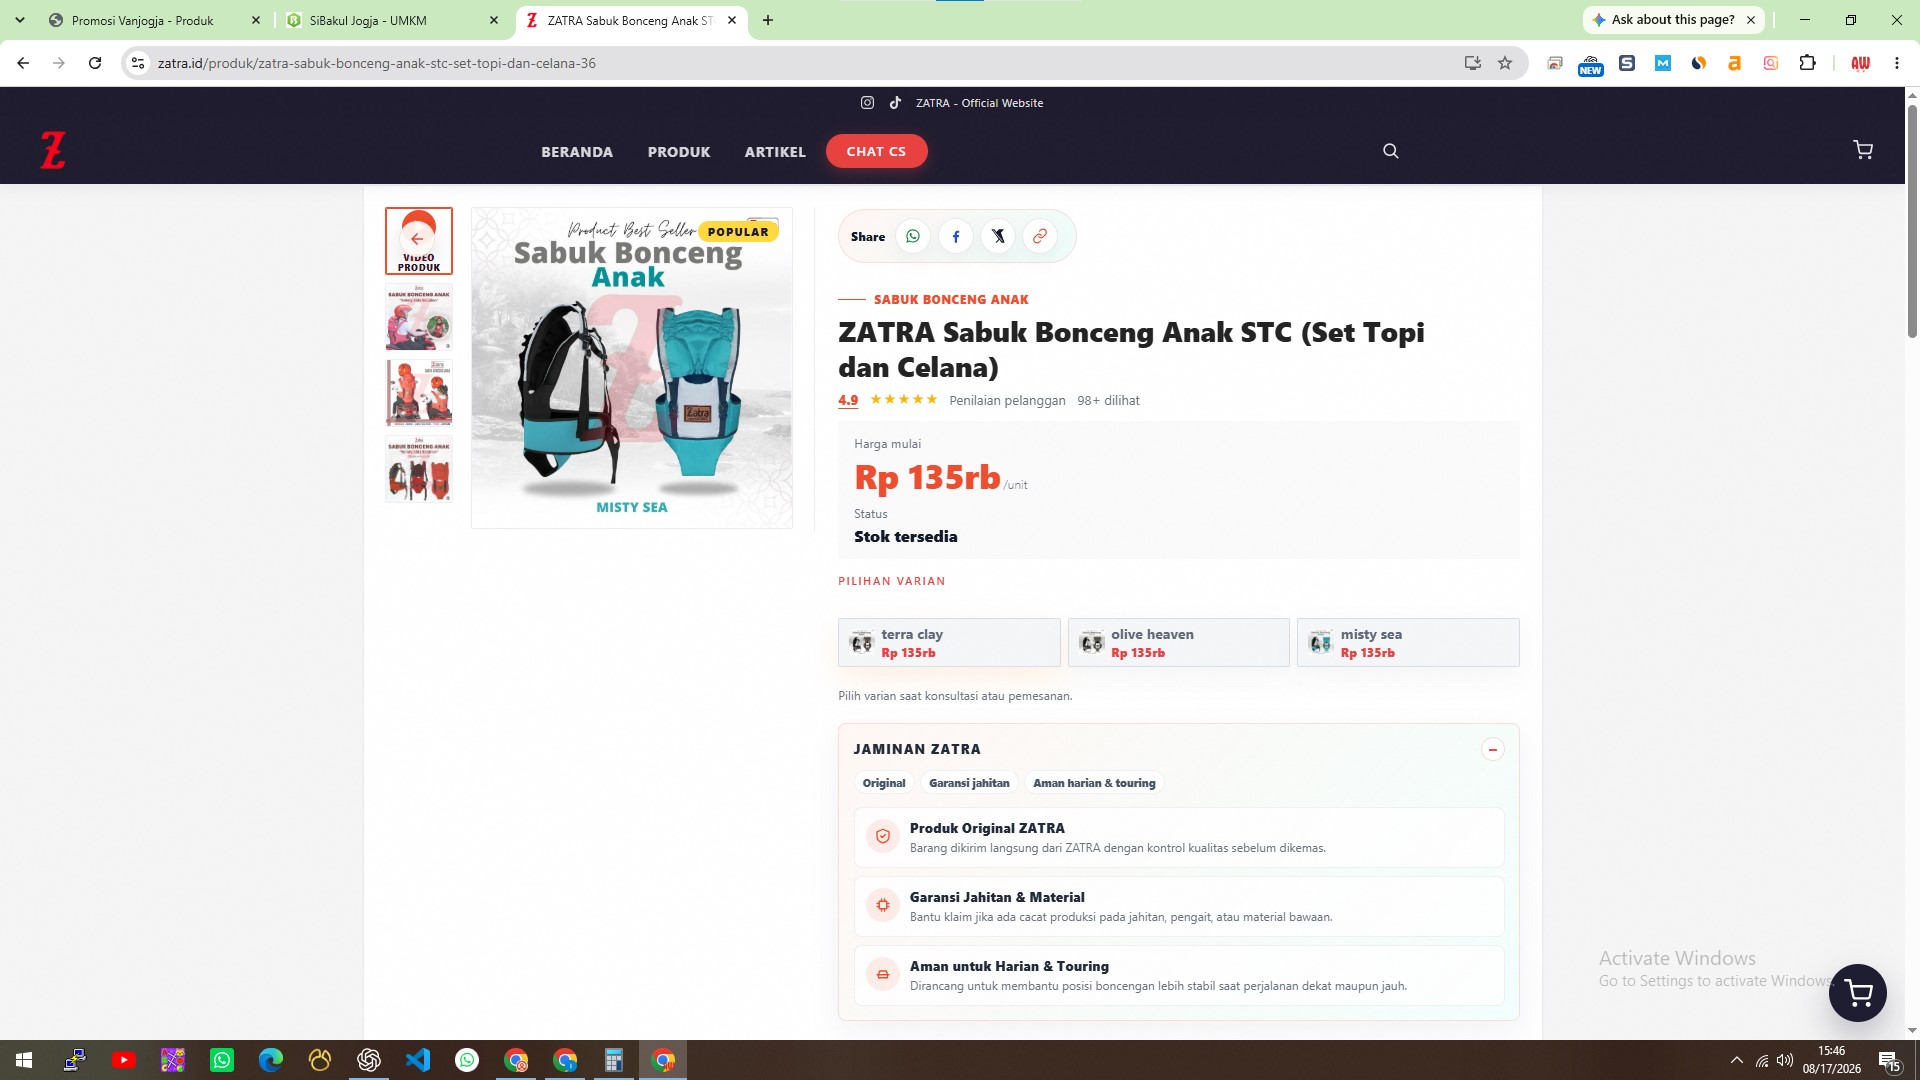Open the Artikel menu
The image size is (1920, 1080).
pos(775,152)
